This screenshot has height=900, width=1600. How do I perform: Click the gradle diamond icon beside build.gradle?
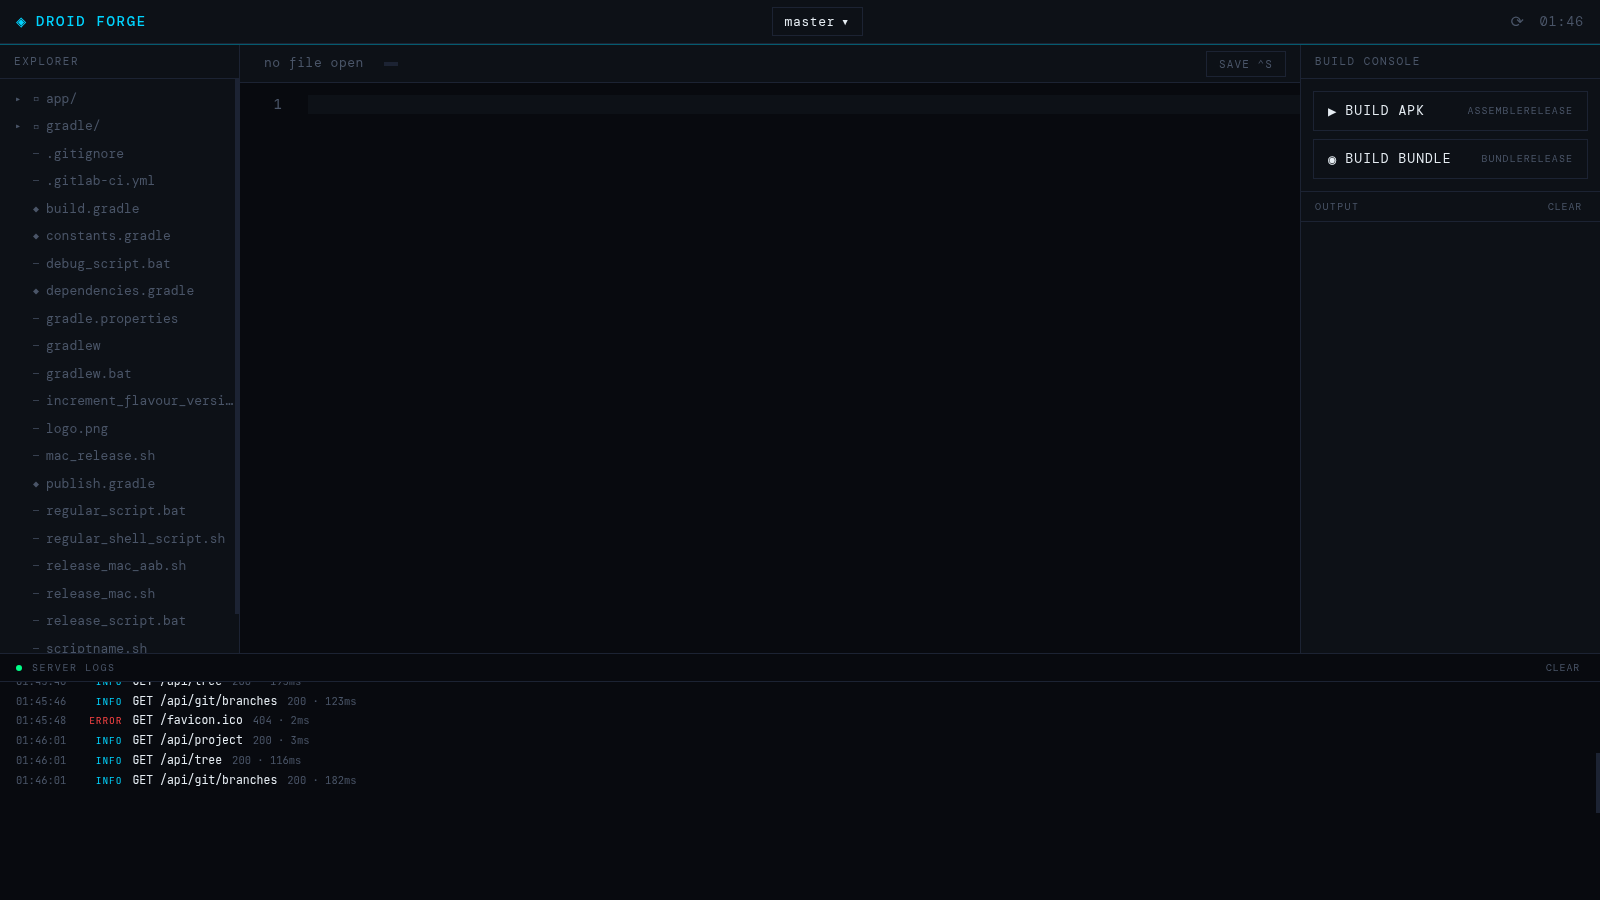click(x=36, y=208)
